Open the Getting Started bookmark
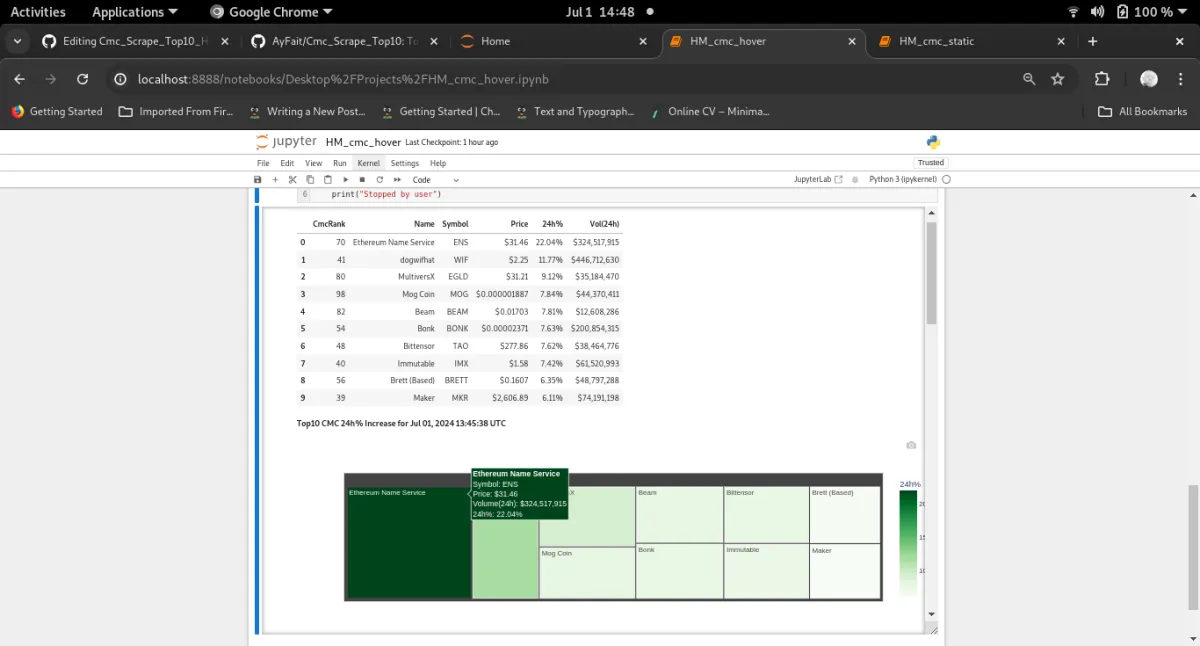Viewport: 1200px width, 646px height. coord(57,111)
